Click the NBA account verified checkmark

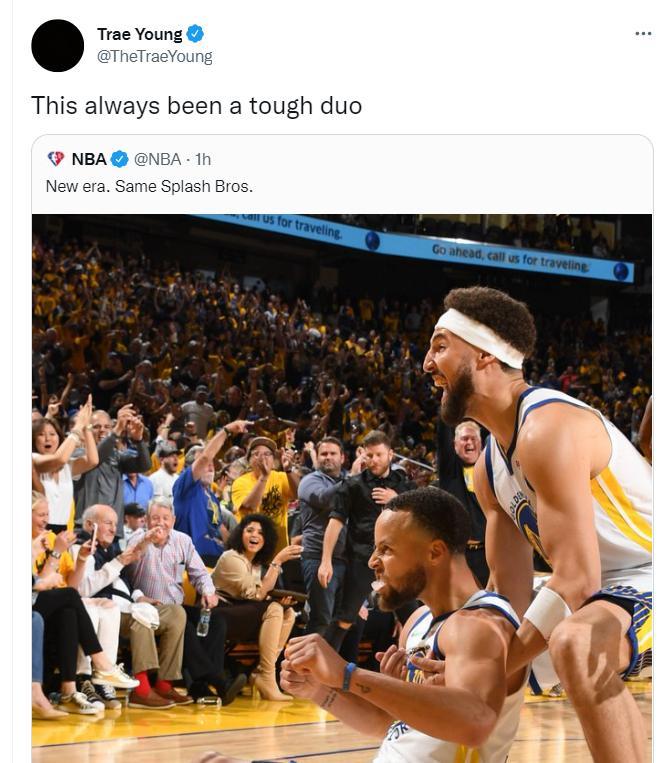tap(120, 159)
